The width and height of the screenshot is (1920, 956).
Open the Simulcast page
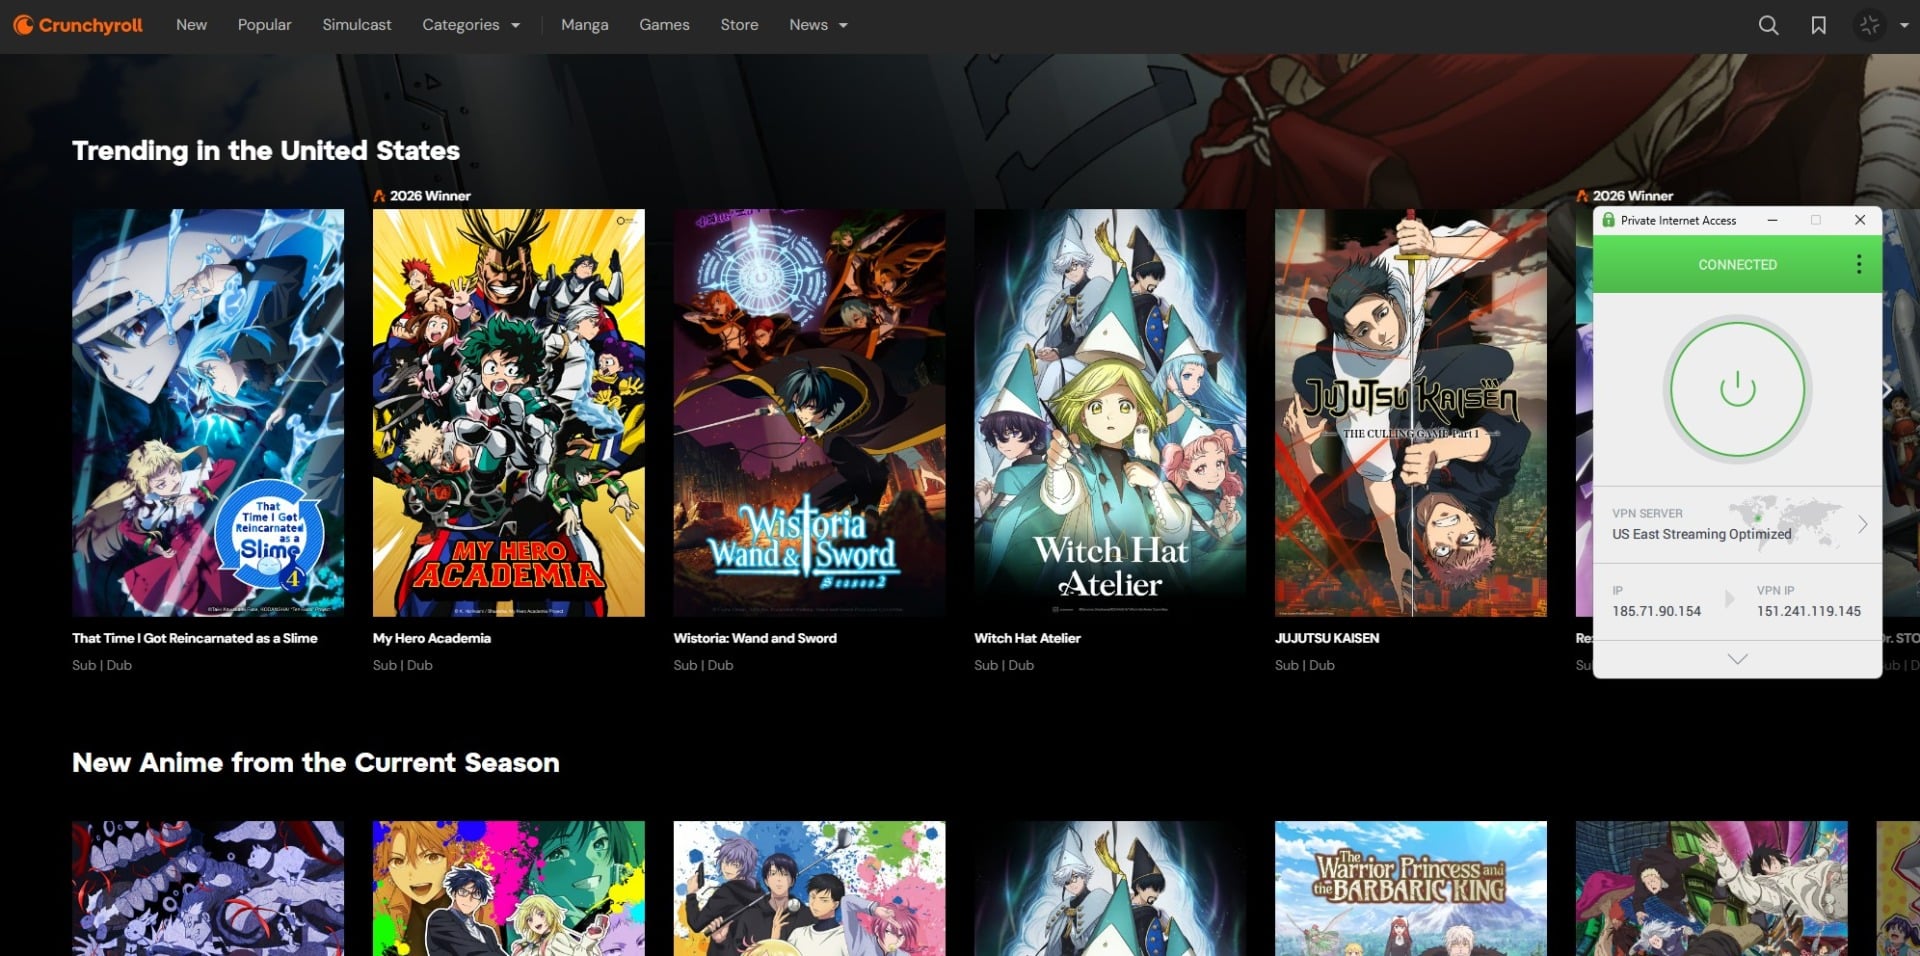(x=356, y=25)
